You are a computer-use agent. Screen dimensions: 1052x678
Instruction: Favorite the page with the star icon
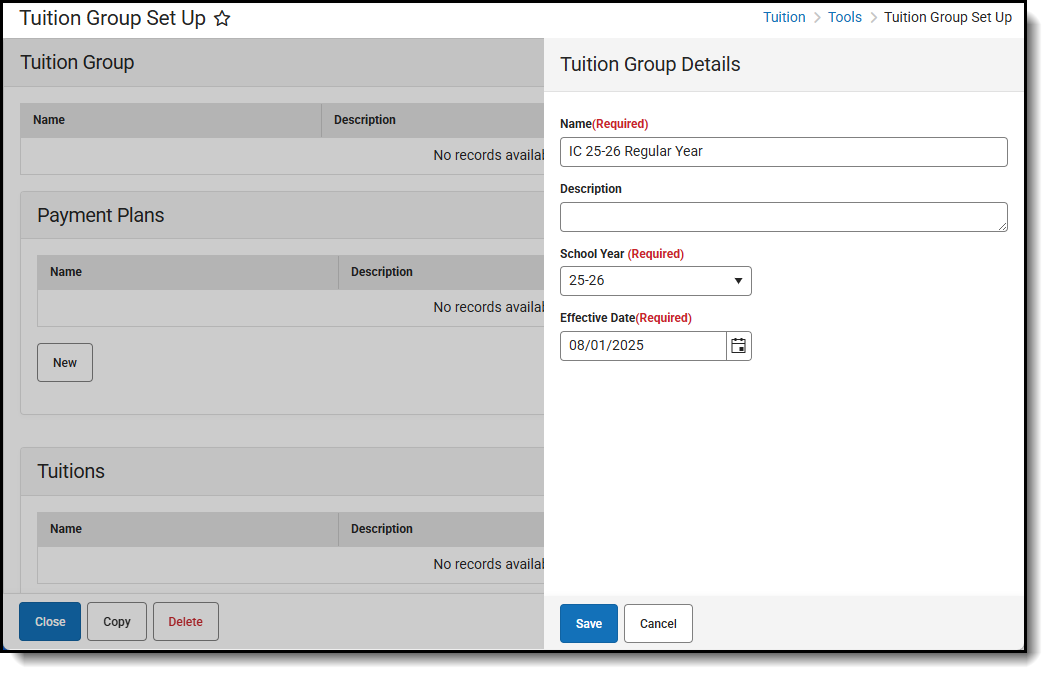pyautogui.click(x=222, y=19)
